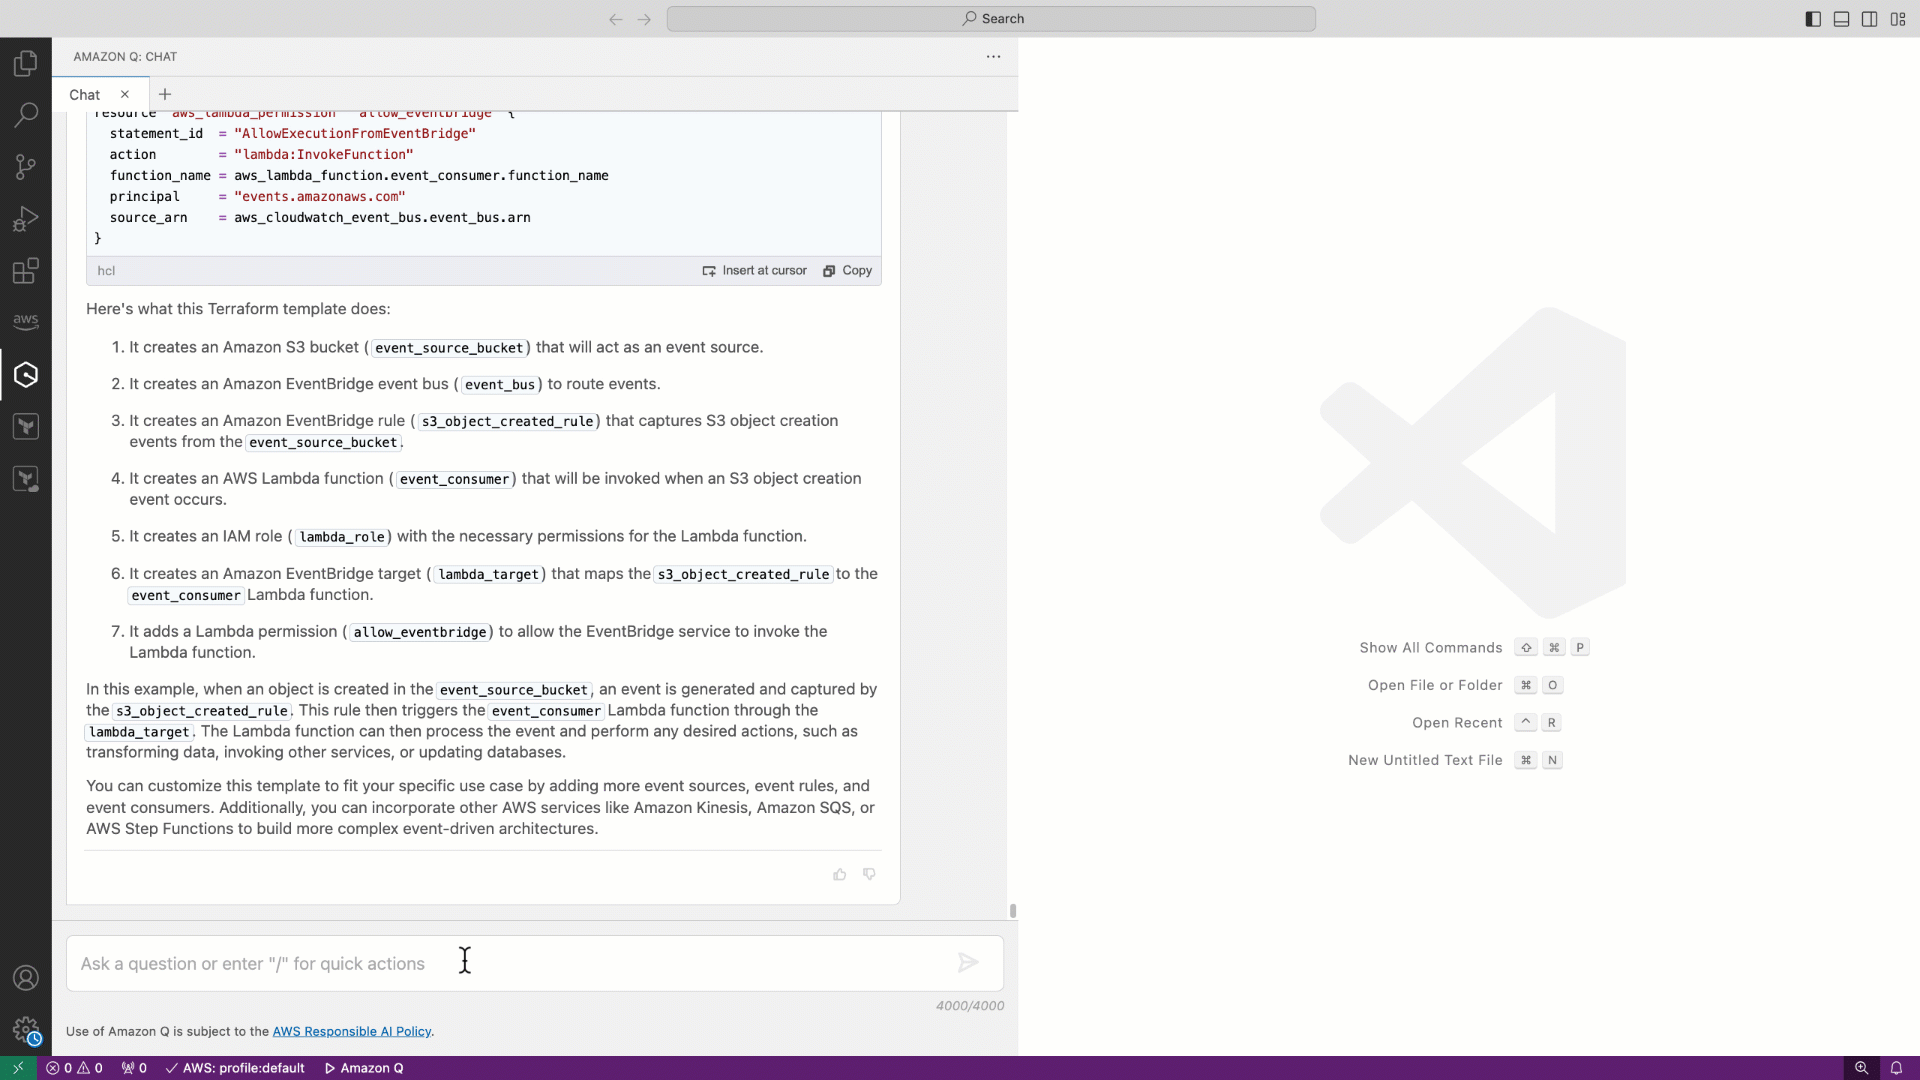
Task: Open the Manage gear menu
Action: coord(26,1029)
